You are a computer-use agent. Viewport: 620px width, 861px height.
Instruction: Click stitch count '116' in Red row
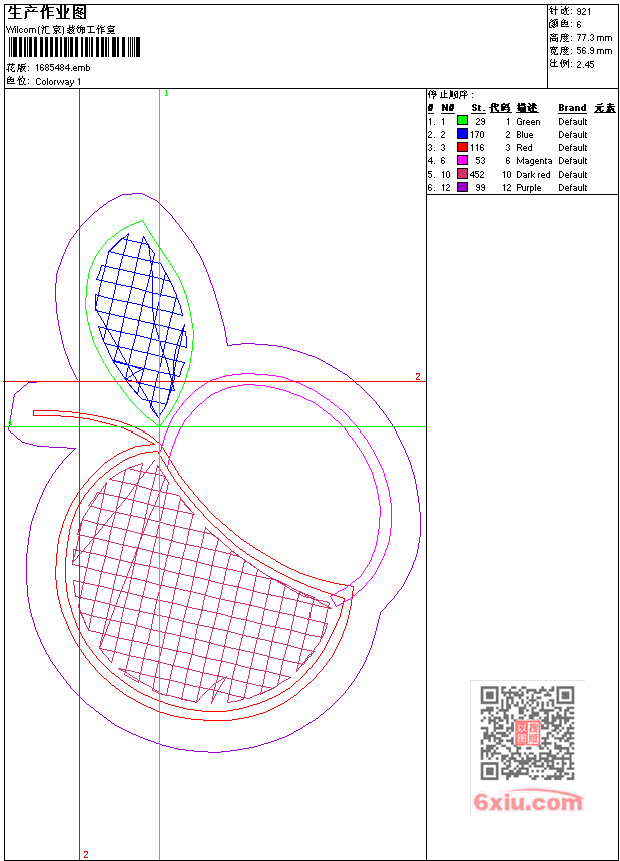click(477, 148)
